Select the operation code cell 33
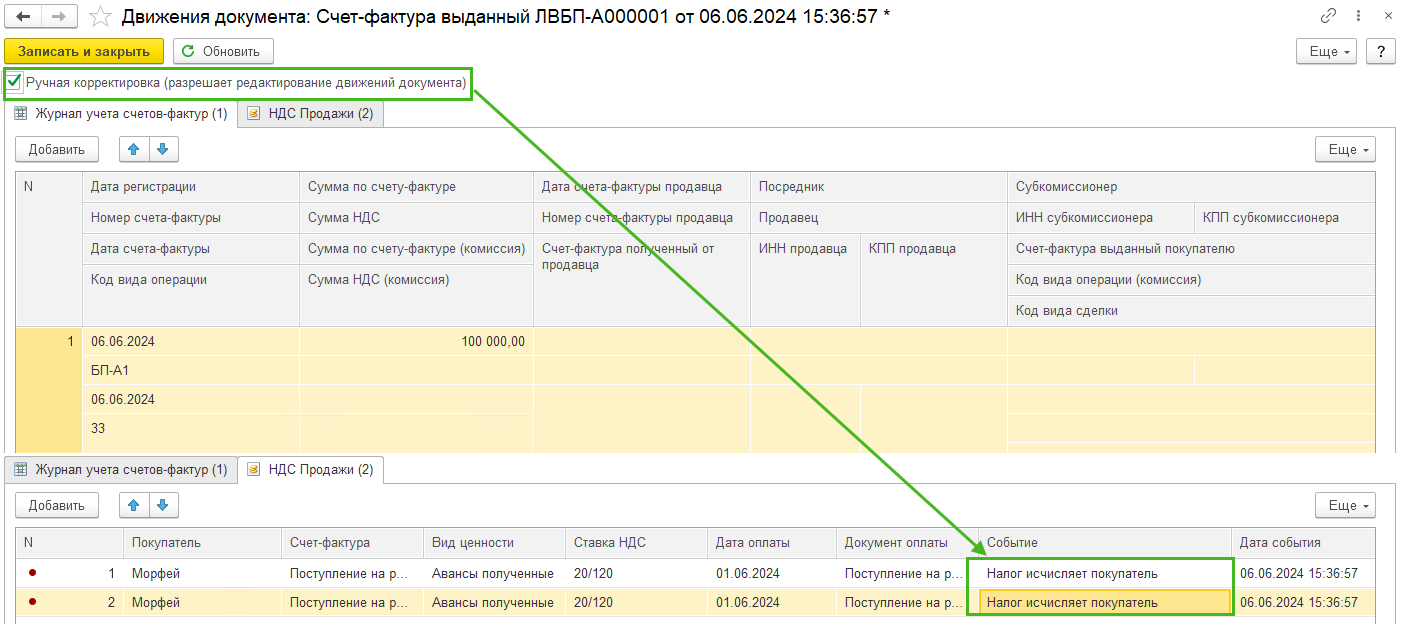 (x=190, y=428)
